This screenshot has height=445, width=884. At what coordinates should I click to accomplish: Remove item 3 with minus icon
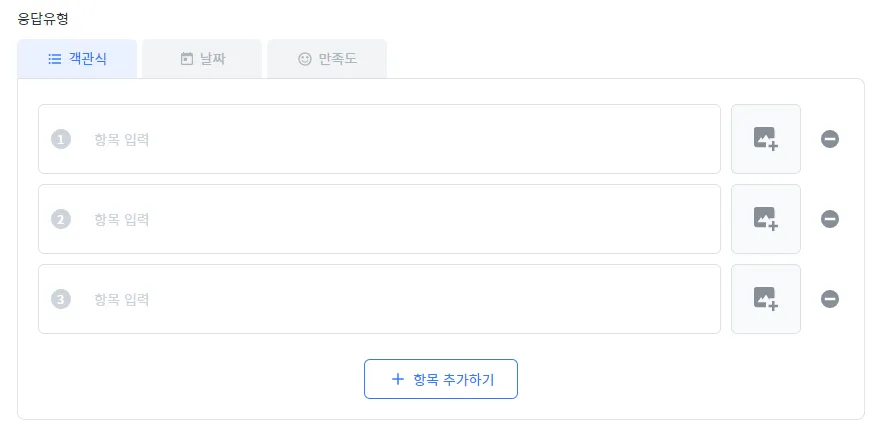tap(830, 299)
